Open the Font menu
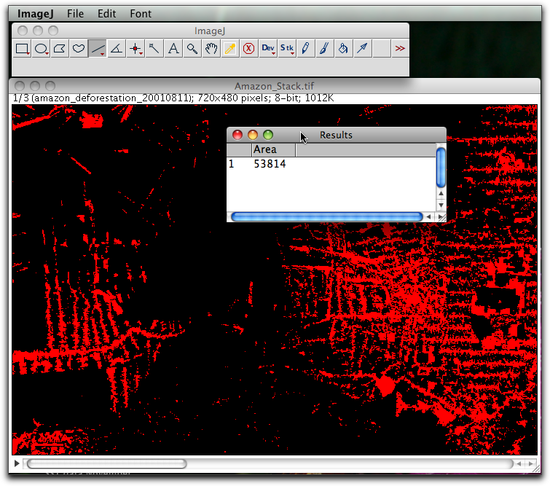Viewport: 550px width, 486px height. pyautogui.click(x=141, y=14)
